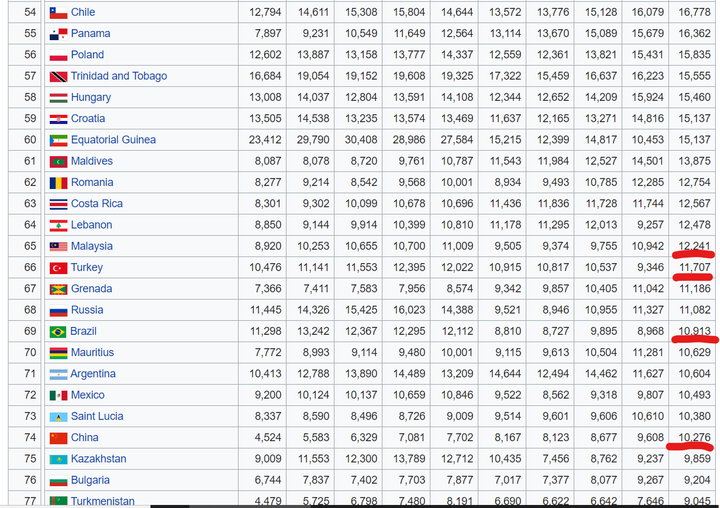Open the Turkey country link
Screen dimensions: 720x508
click(x=87, y=267)
